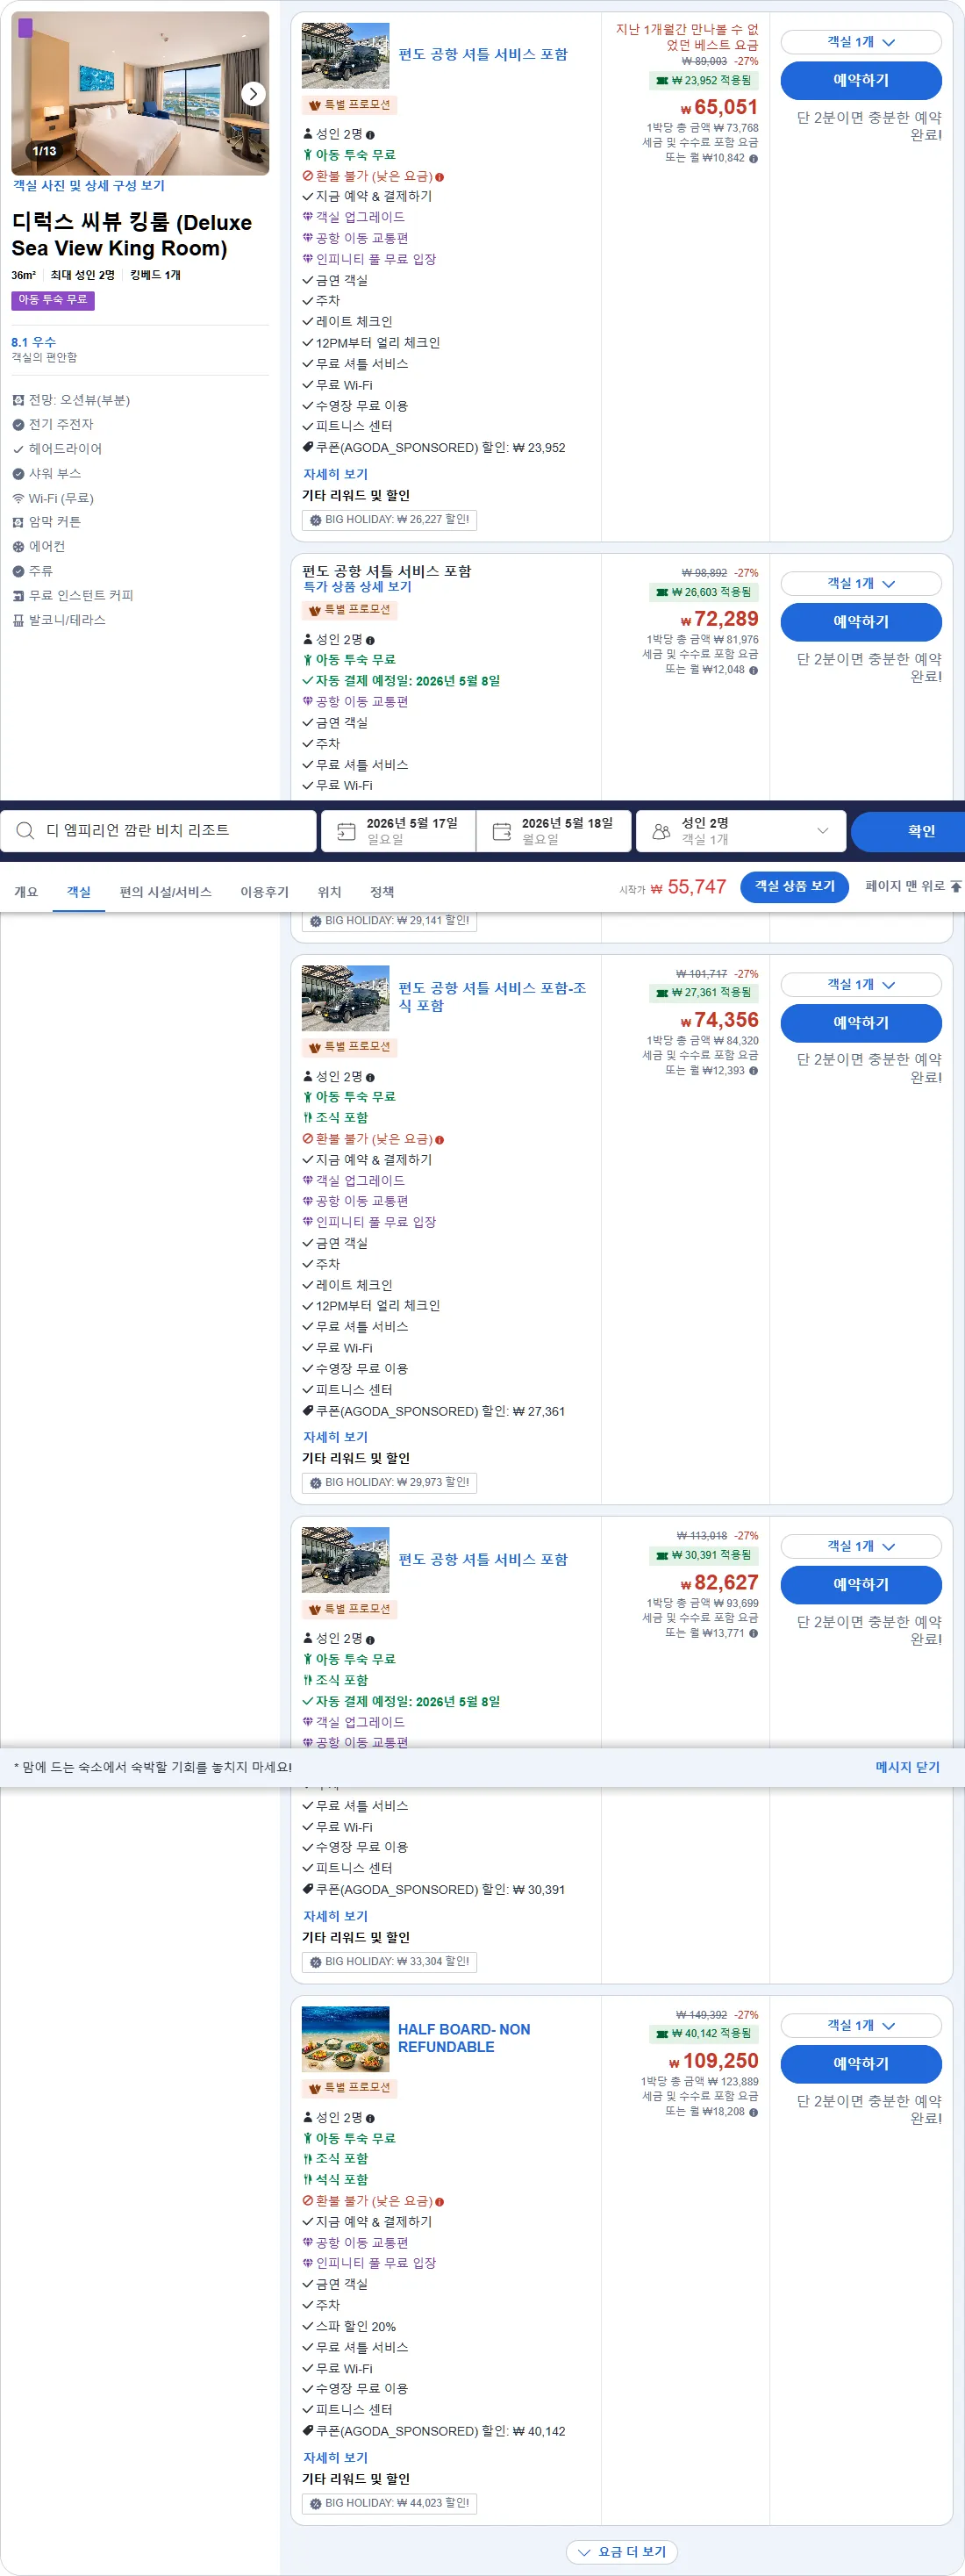Viewport: 965px width, 2576px height.
Task: Click ₩23,952 coupon applied badge
Action: (704, 81)
